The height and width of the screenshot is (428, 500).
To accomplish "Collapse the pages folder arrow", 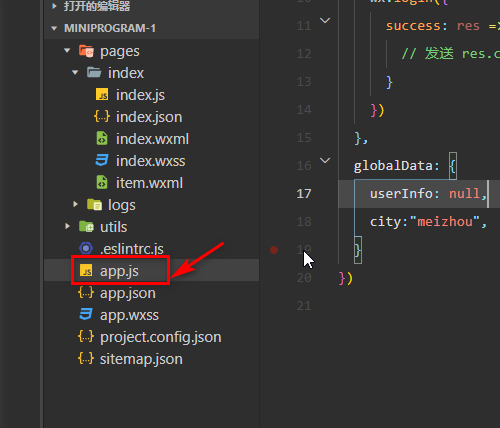I will point(67,51).
